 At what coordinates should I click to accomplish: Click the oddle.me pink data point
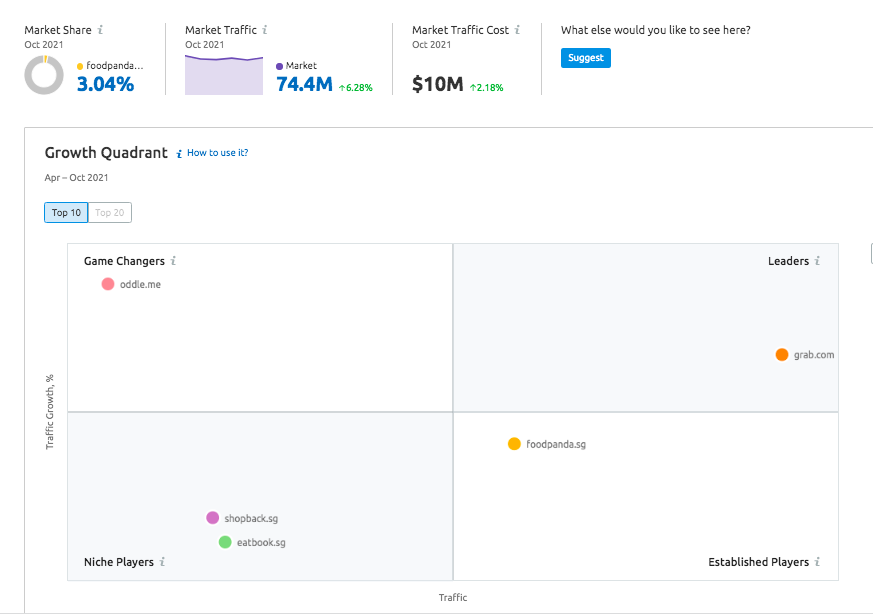coord(108,284)
